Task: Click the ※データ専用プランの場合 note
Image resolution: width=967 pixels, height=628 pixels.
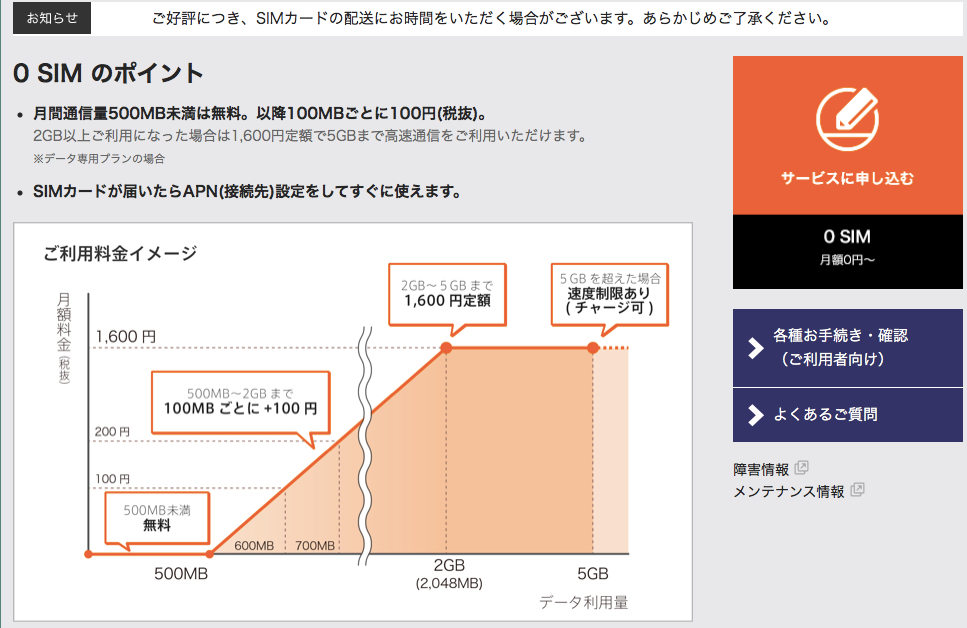Action: click(x=99, y=159)
